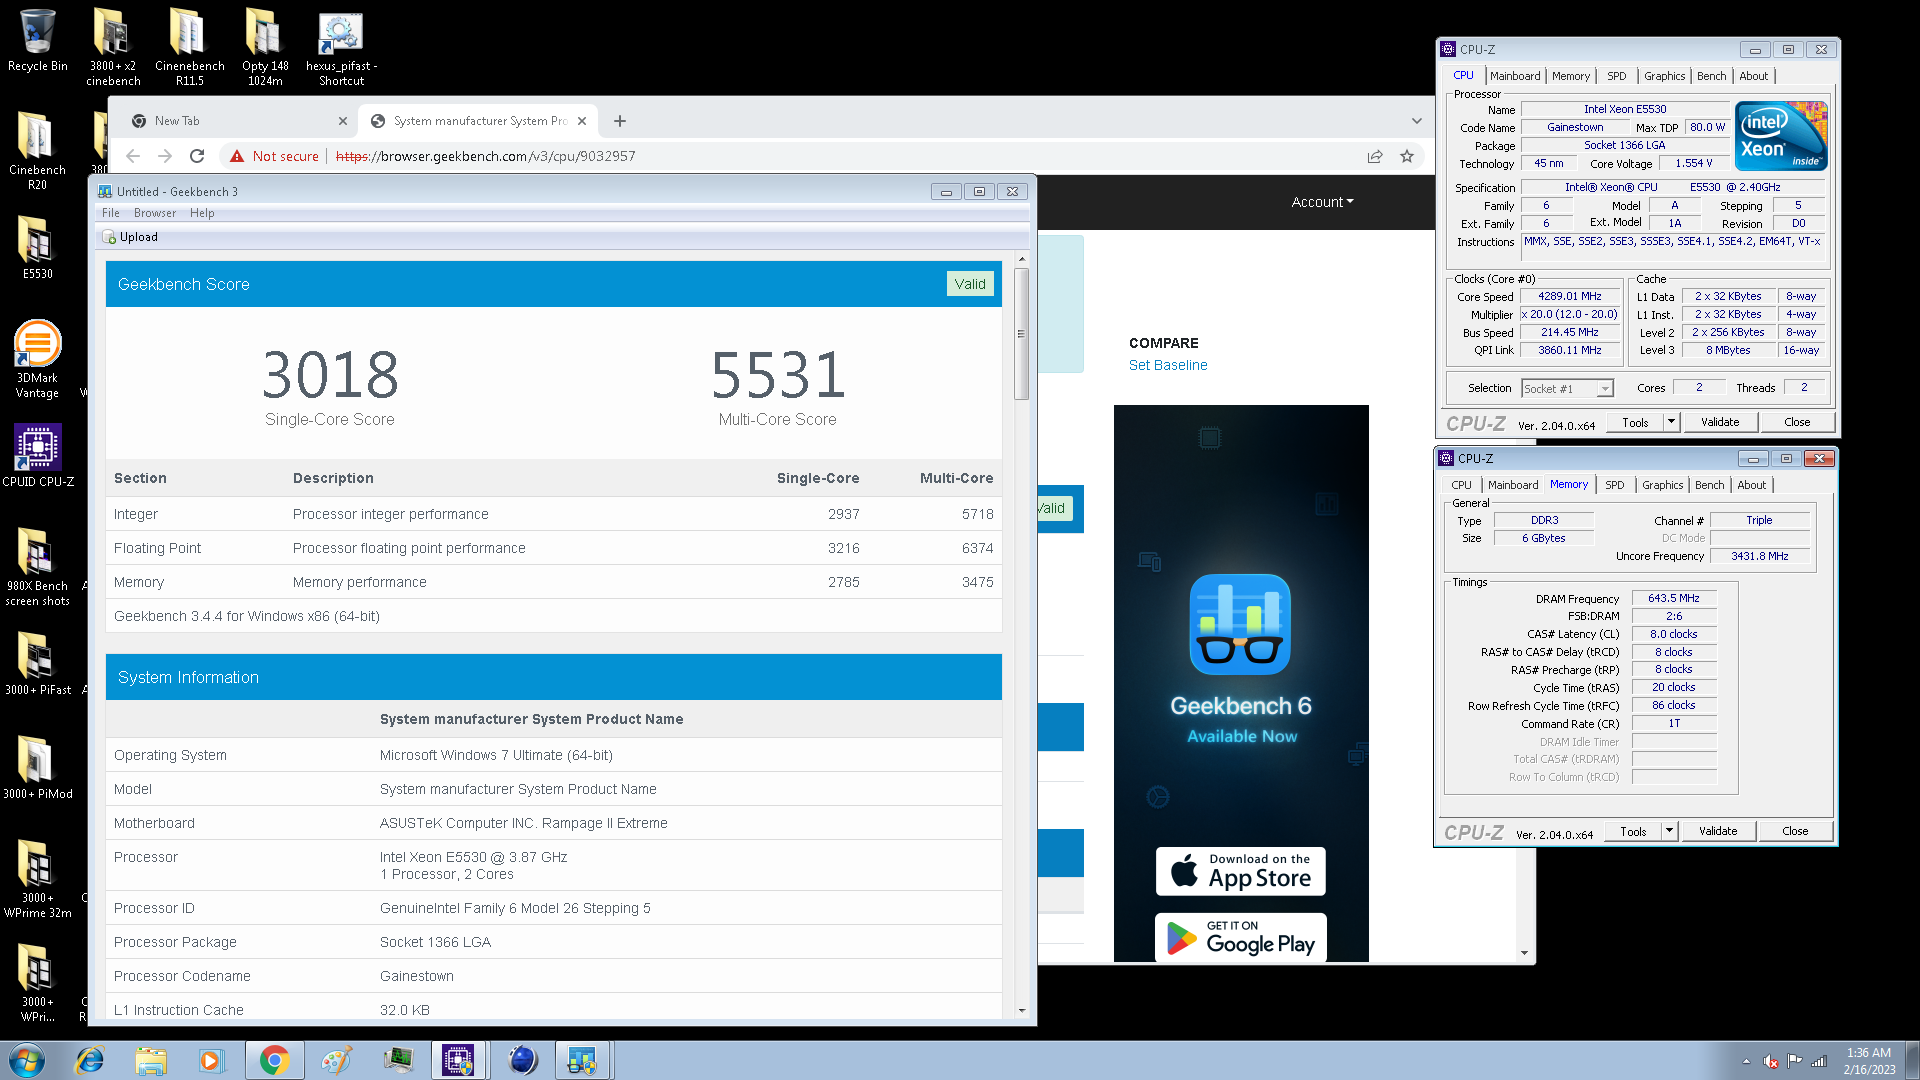Screen dimensions: 1920x1080
Task: Click Upload in Geekbench toolbar
Action: pyautogui.click(x=131, y=237)
